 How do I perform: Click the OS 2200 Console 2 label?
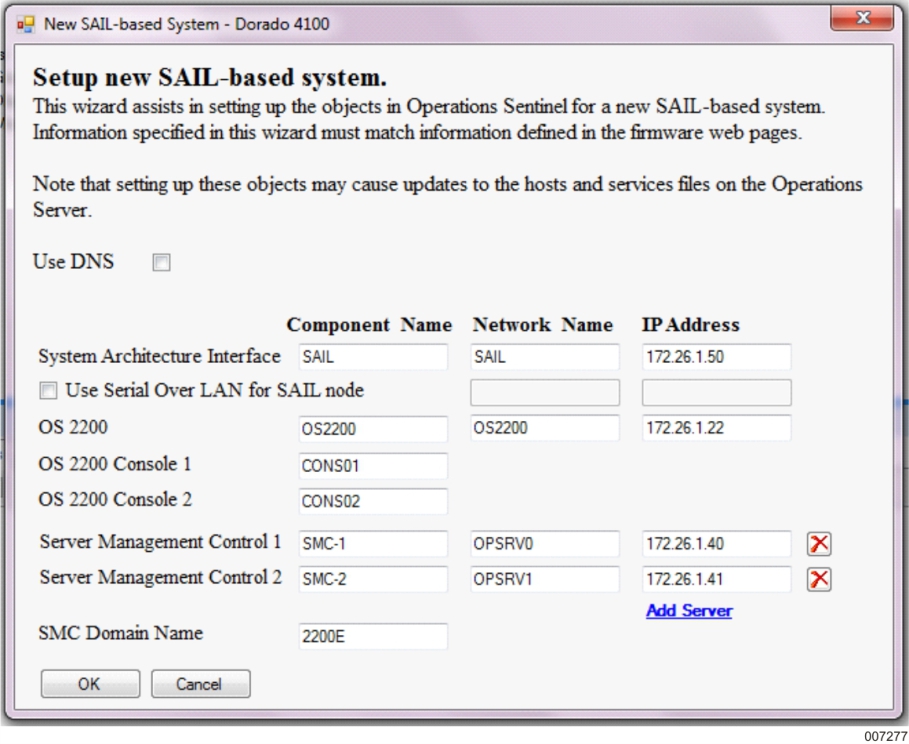(115, 499)
